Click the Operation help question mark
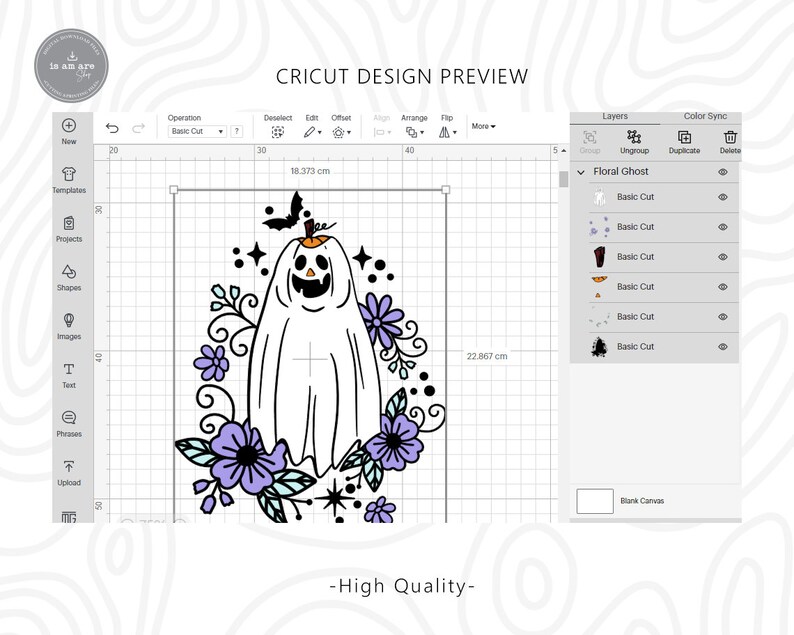This screenshot has height=635, width=794. pos(236,131)
